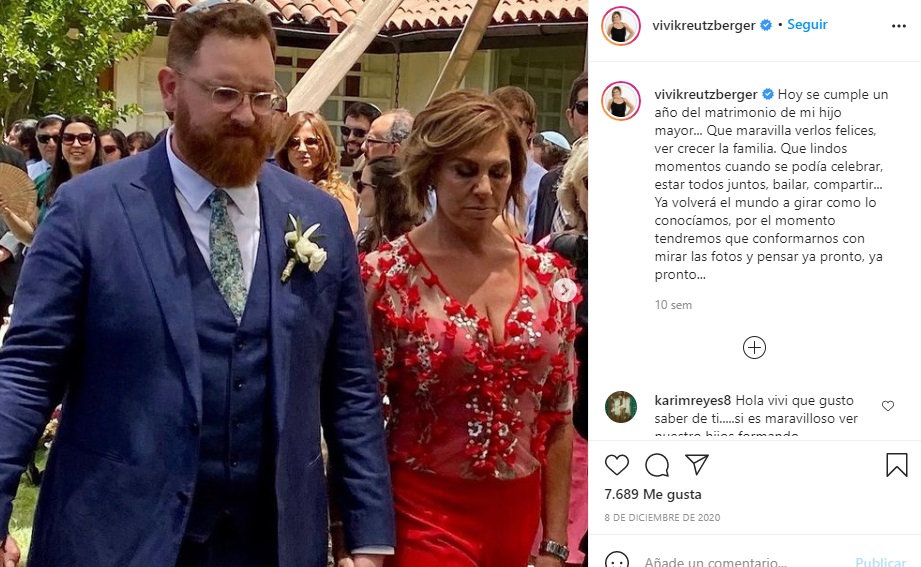This screenshot has height=567, width=921.
Task: Open karimreyes8's profile avatar
Action: [x=621, y=407]
